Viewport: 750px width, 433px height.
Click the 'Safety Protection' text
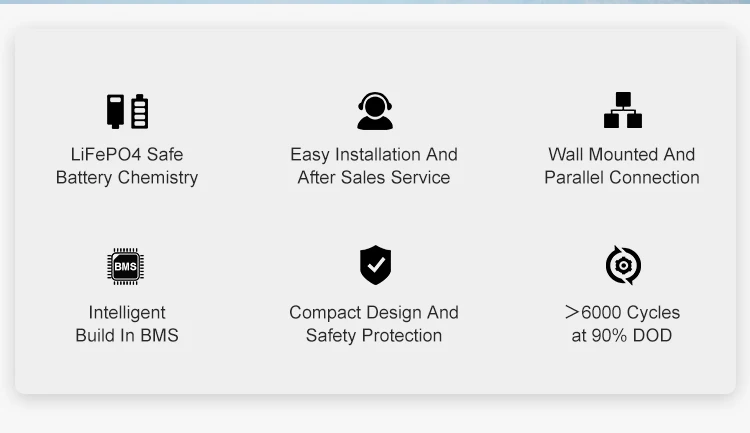tap(374, 335)
